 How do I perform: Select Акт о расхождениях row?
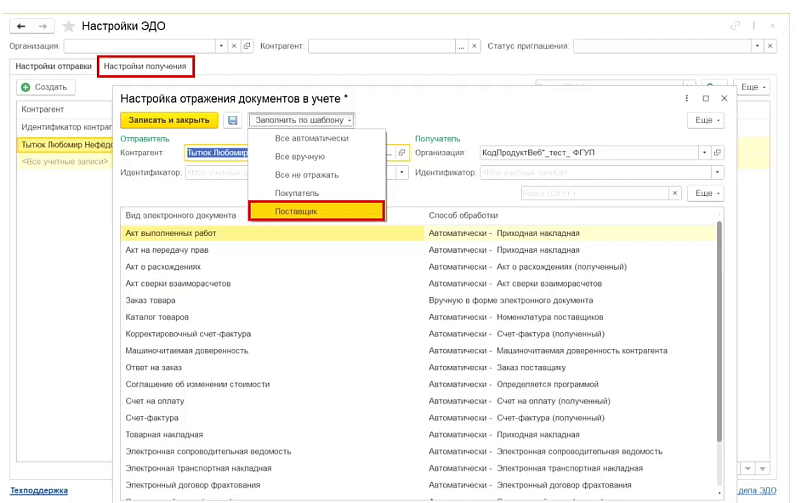tap(419, 267)
